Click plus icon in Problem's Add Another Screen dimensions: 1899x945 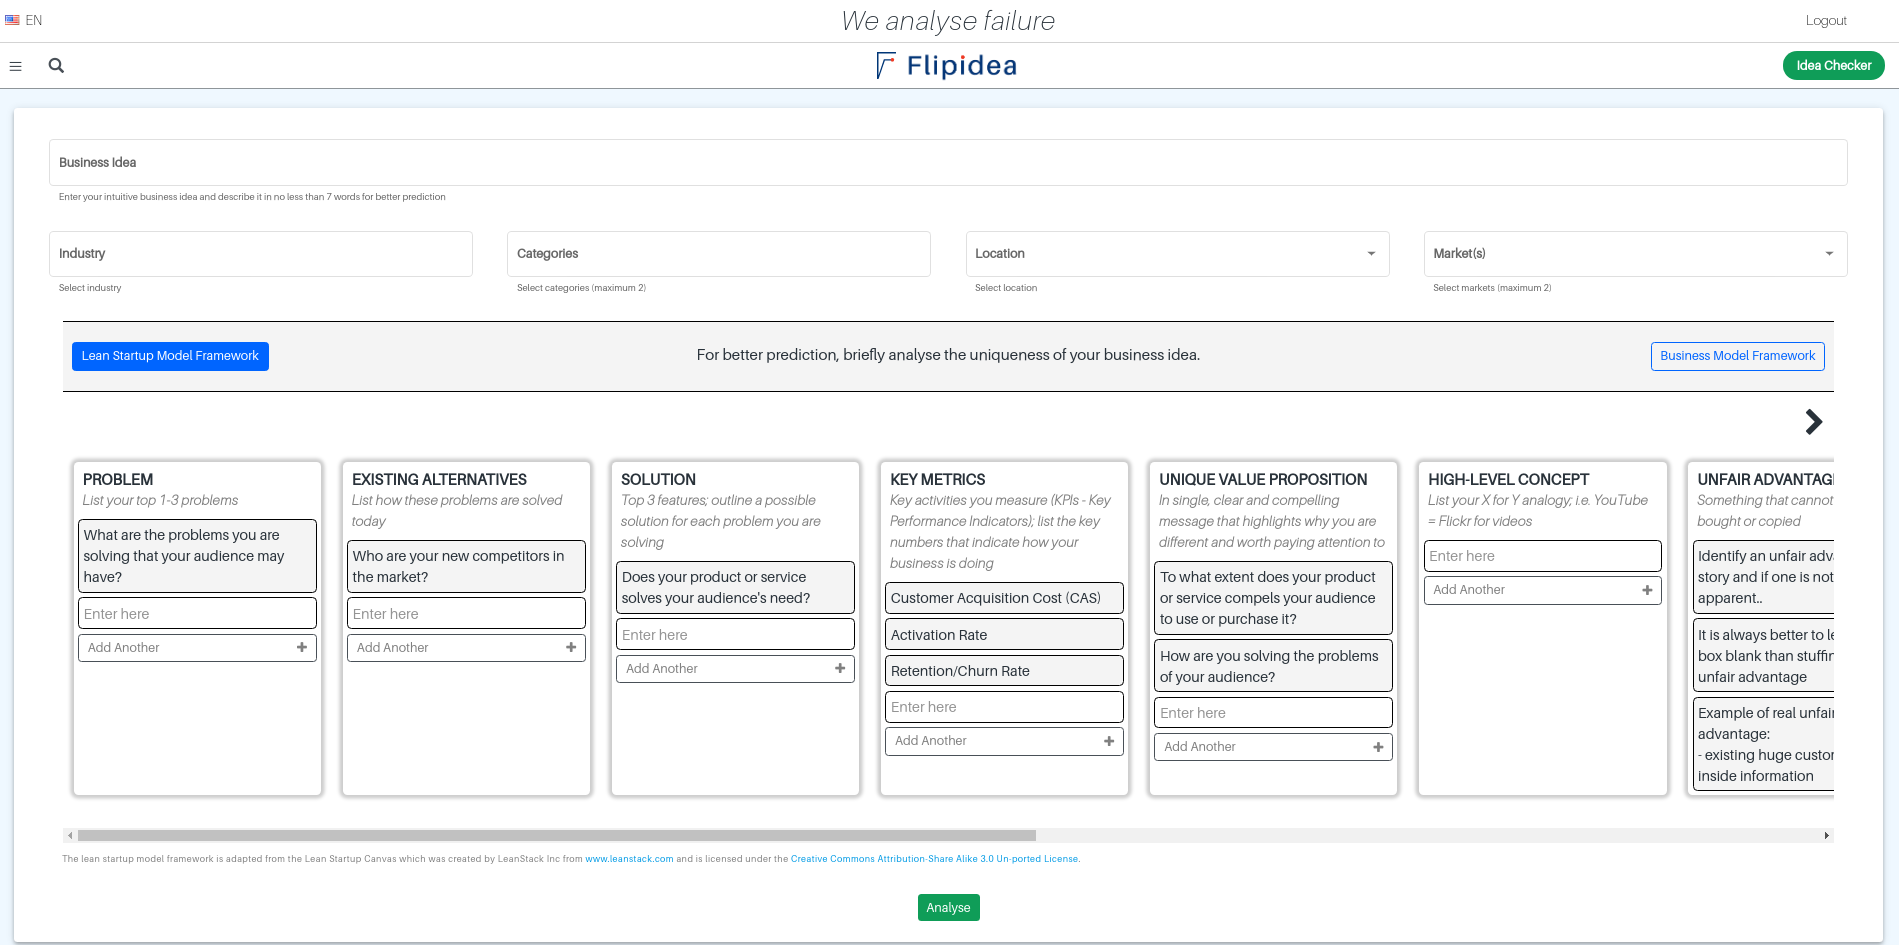[x=302, y=648]
